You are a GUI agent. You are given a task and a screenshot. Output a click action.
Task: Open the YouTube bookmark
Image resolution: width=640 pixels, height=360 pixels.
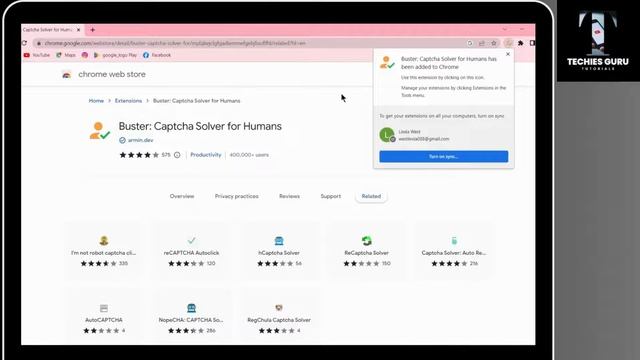(37, 55)
